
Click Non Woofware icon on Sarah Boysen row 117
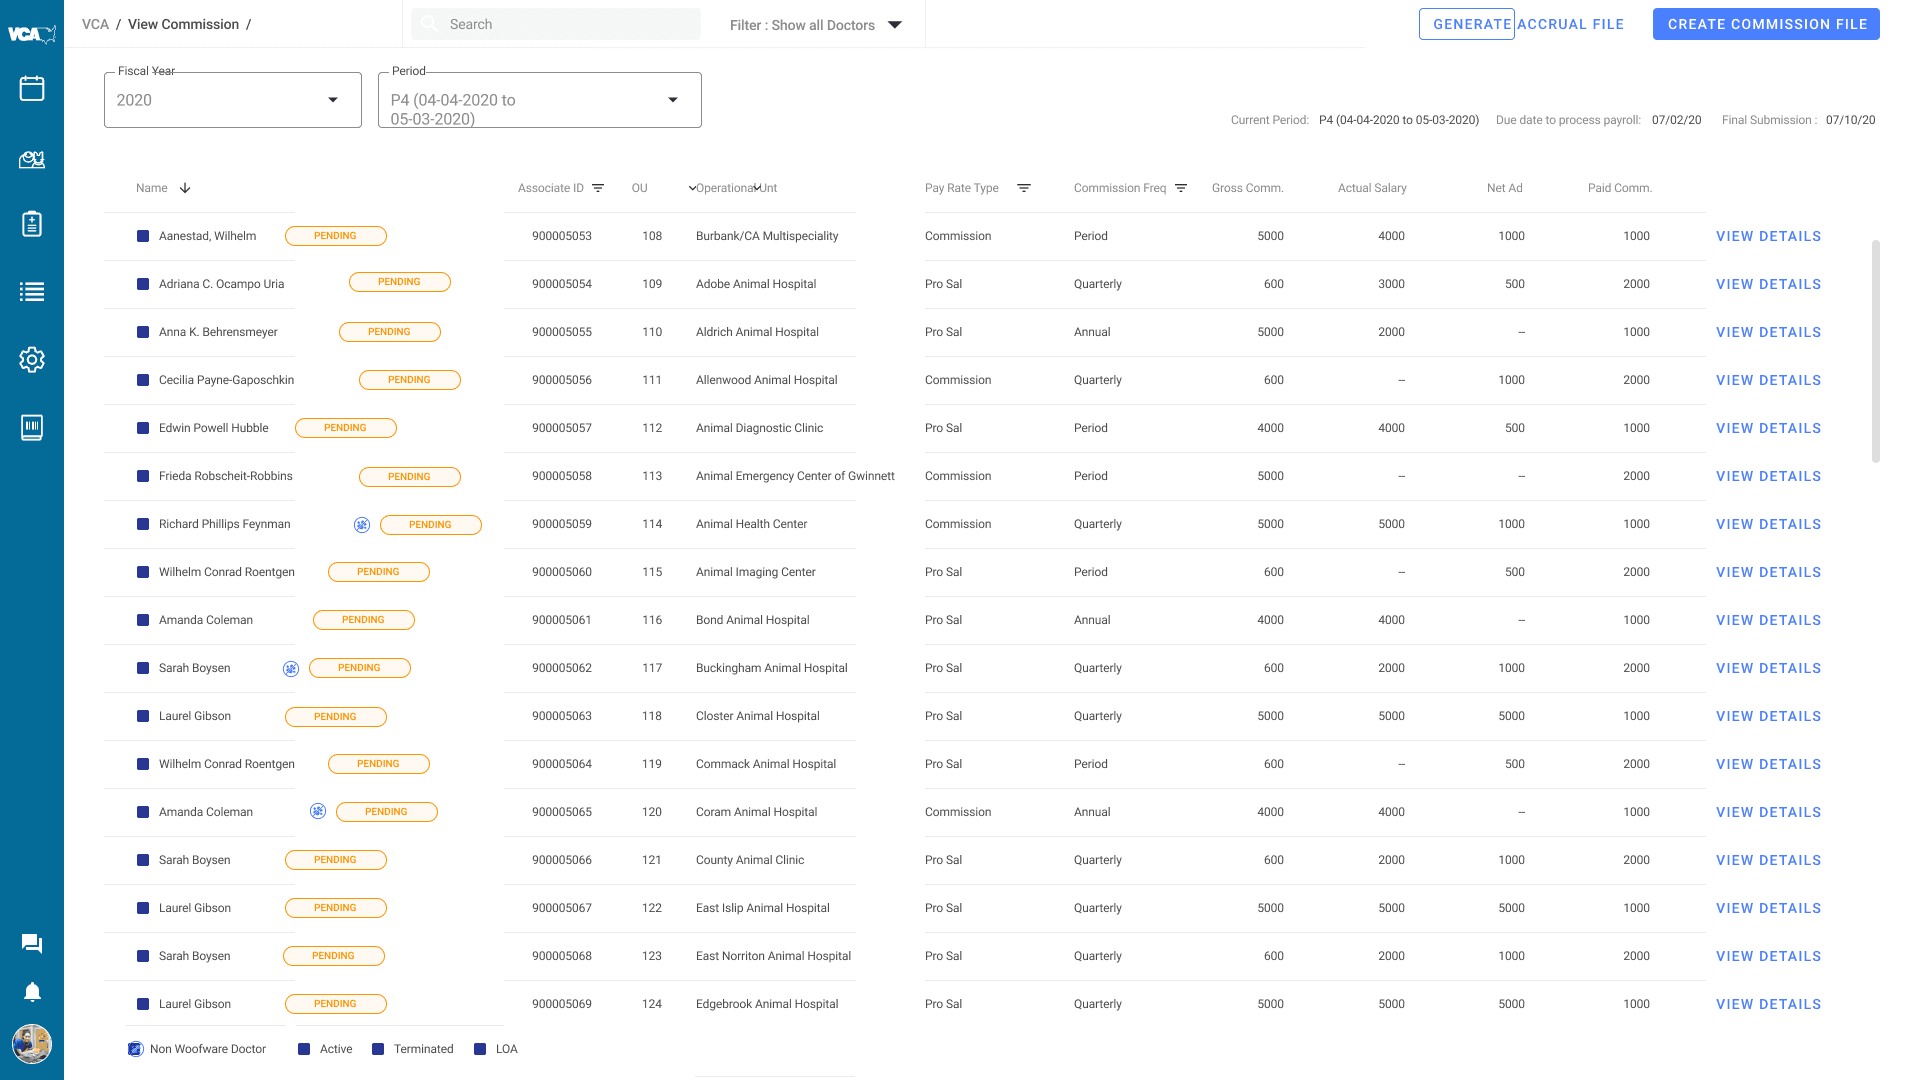coord(291,669)
